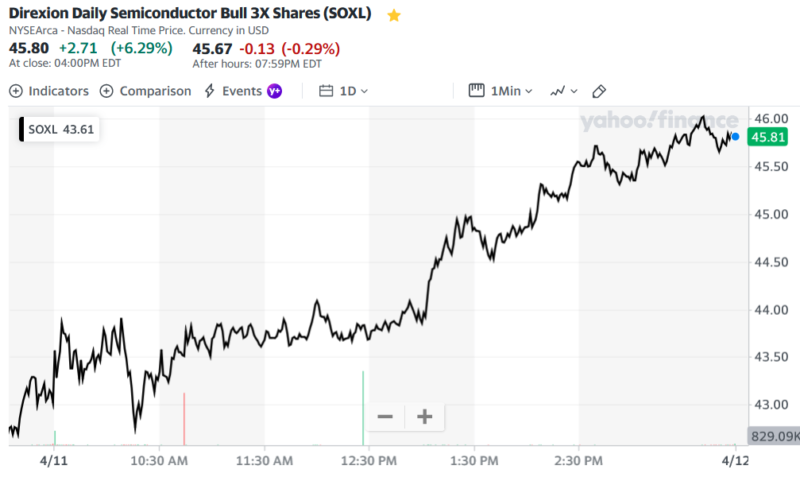Click the +2.71 daily change value

(x=78, y=48)
